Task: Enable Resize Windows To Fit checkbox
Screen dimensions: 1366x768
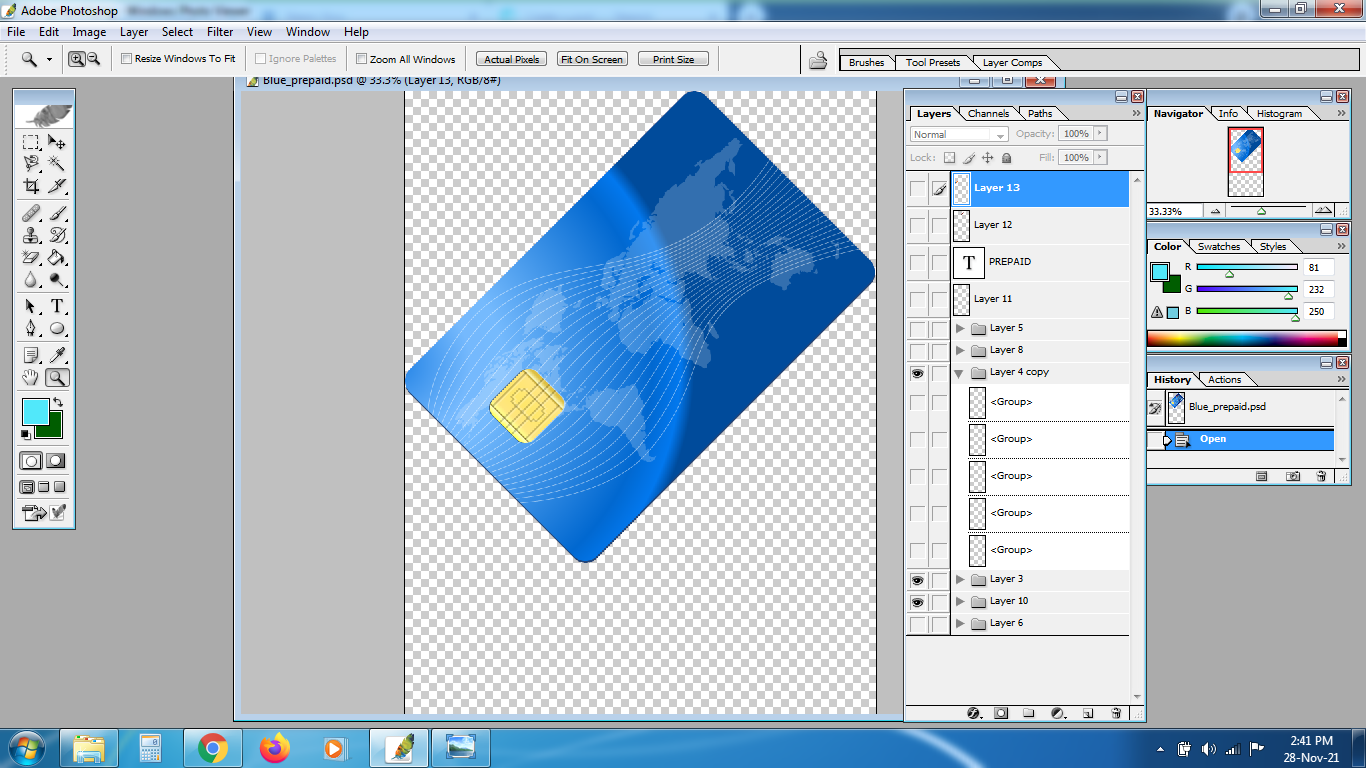Action: click(x=127, y=59)
